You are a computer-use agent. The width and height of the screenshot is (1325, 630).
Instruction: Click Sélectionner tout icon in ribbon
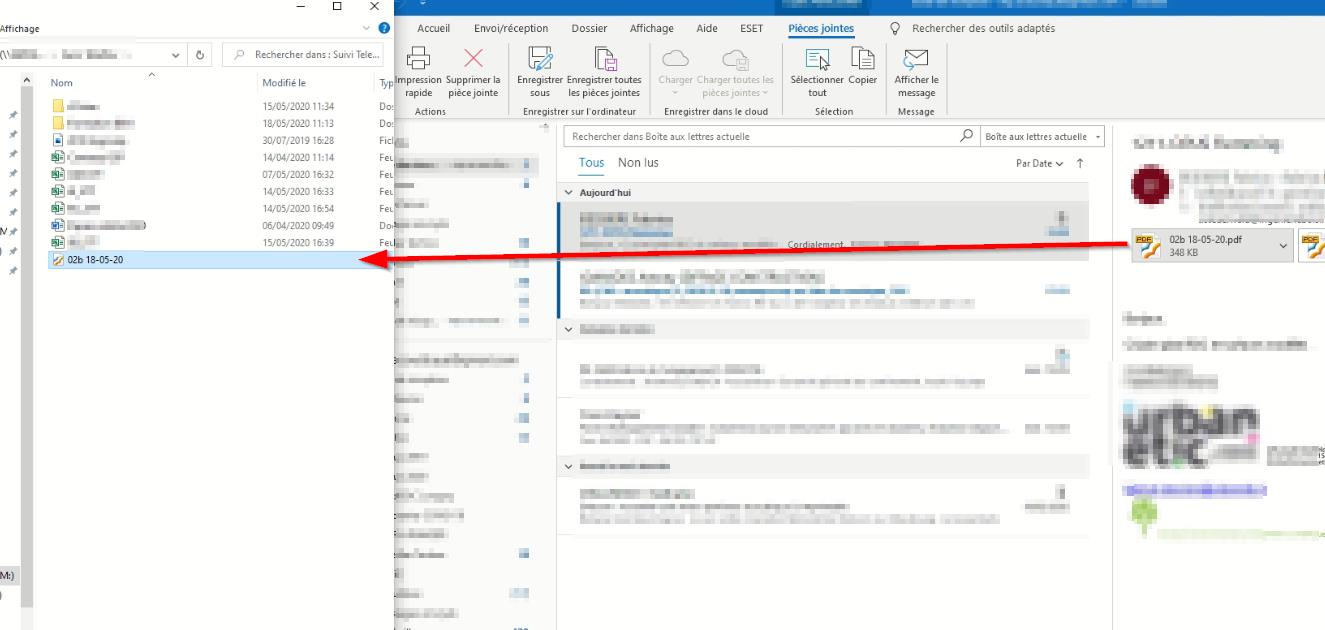pos(817,59)
